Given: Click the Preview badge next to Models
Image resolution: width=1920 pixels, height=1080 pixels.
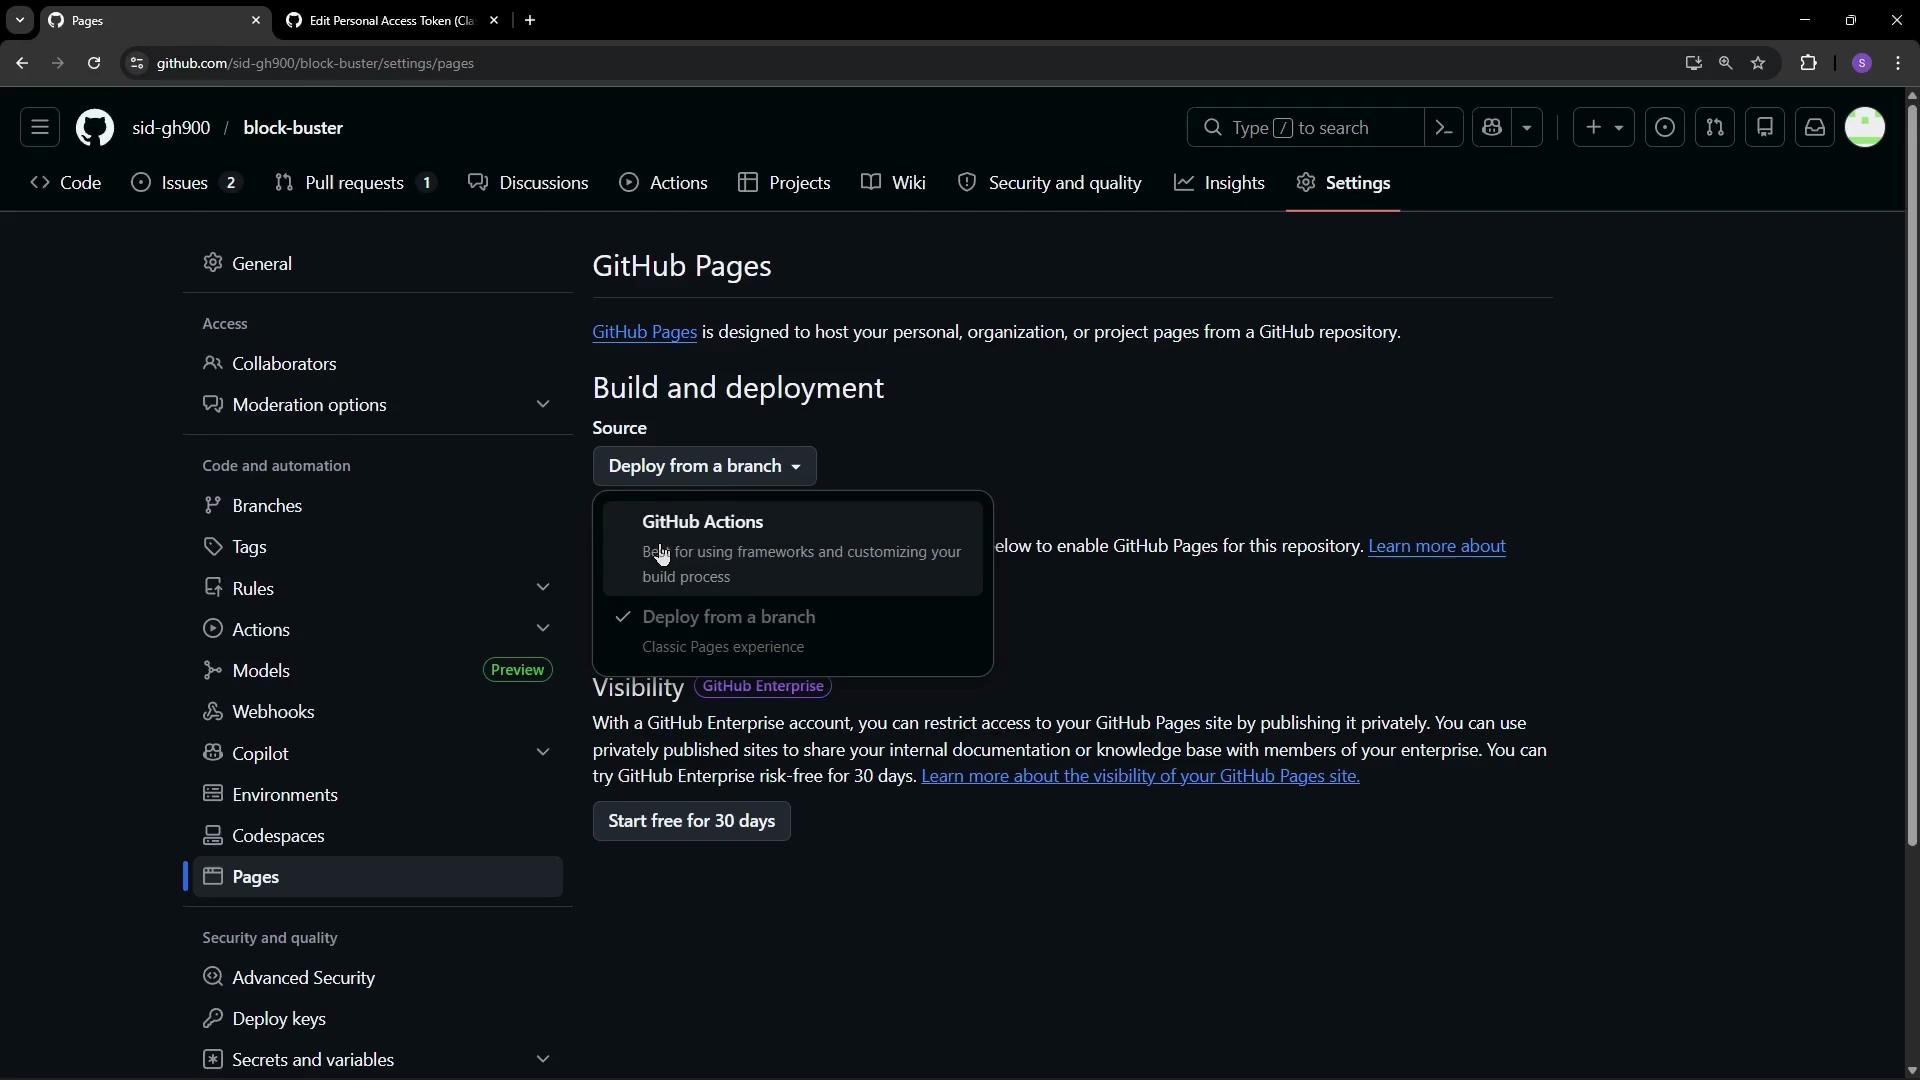Looking at the screenshot, I should 517,670.
